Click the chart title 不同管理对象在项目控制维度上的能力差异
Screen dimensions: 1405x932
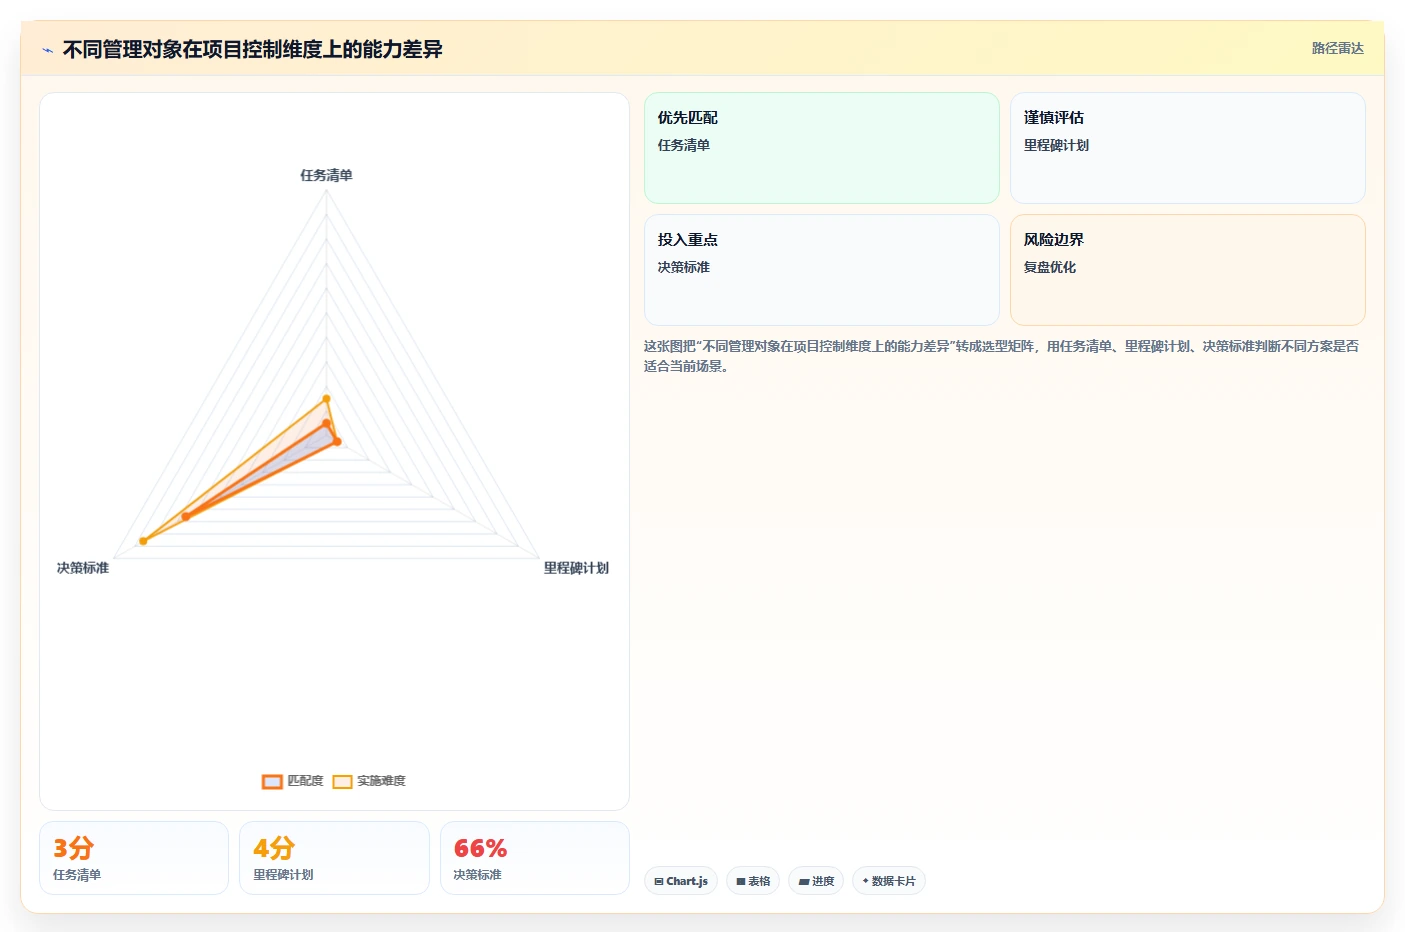coord(252,49)
